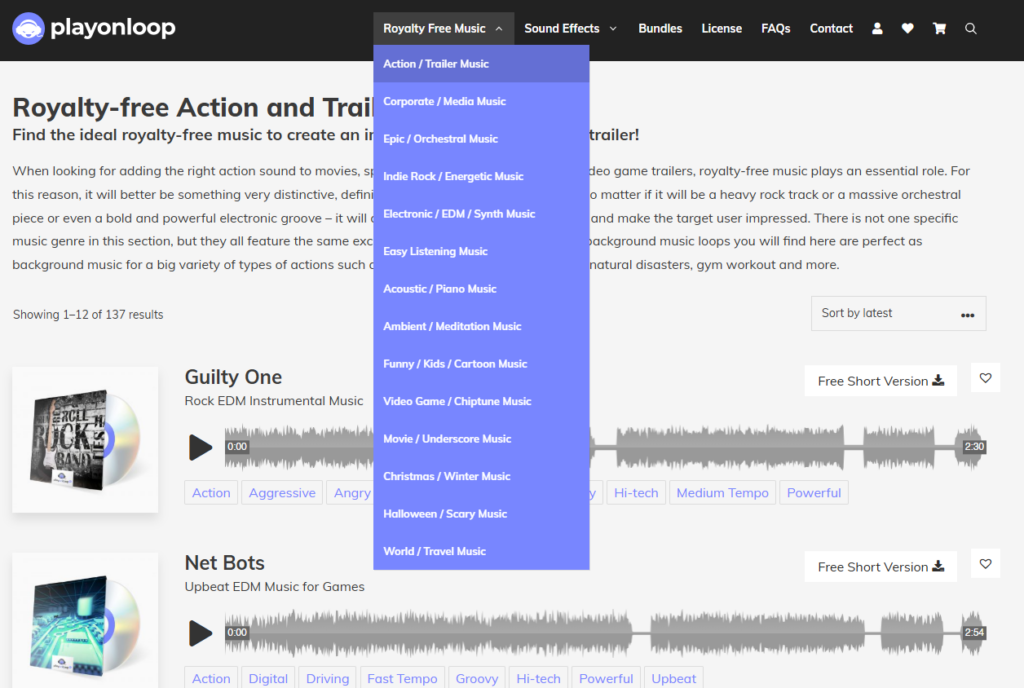Select Halloween / Scary Music
This screenshot has height=688, width=1024.
point(481,514)
